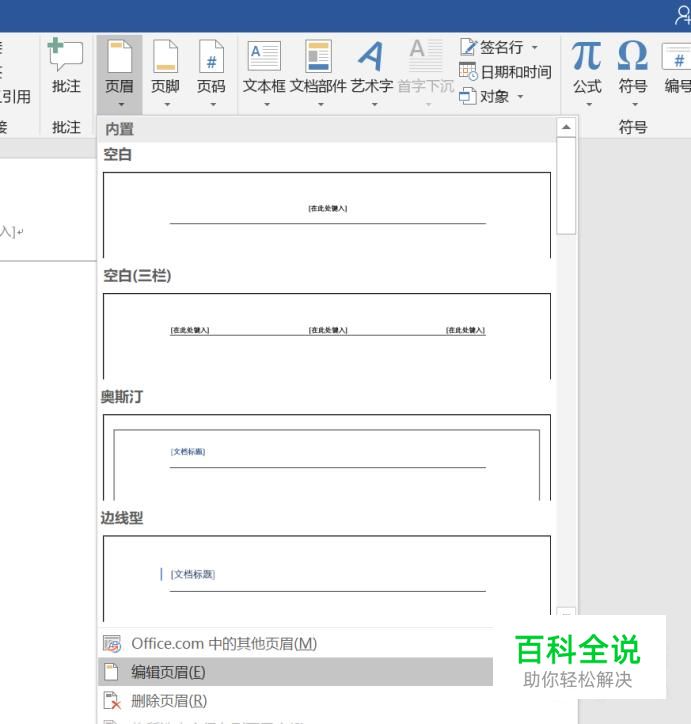Click the user account icon in title bar
This screenshot has height=724, width=691.
pyautogui.click(x=683, y=15)
